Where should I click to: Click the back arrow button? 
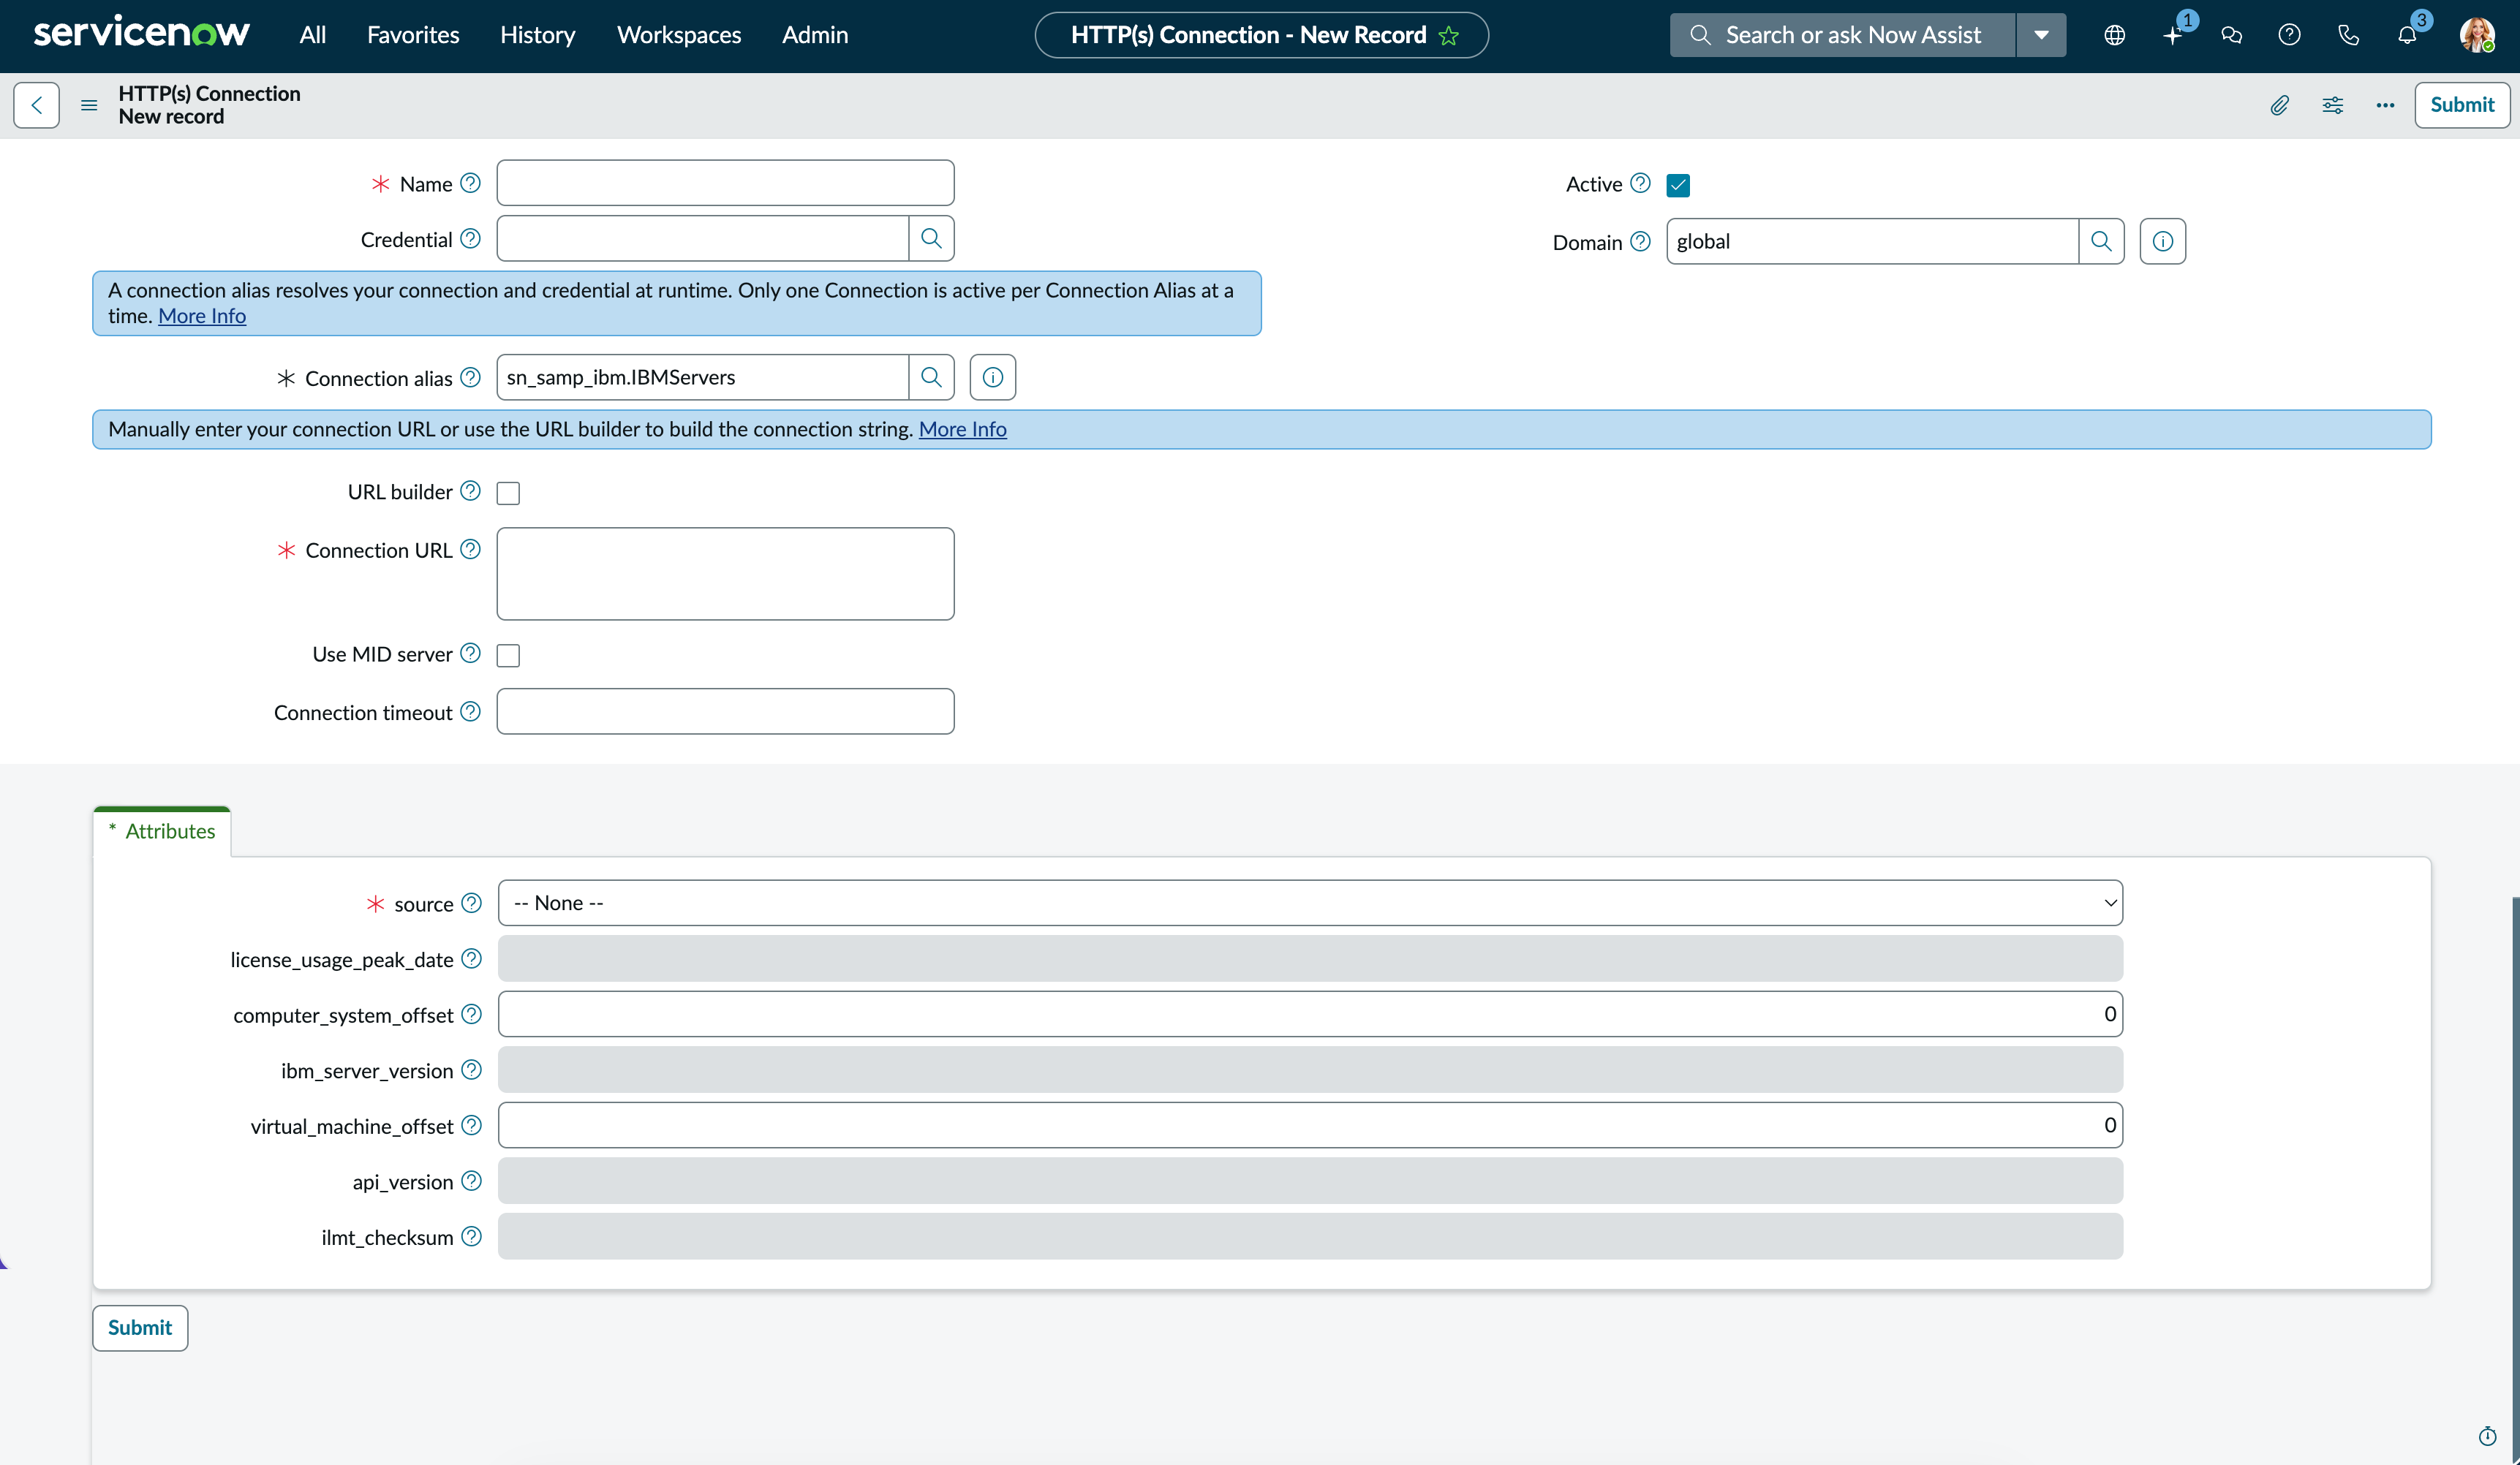[37, 105]
